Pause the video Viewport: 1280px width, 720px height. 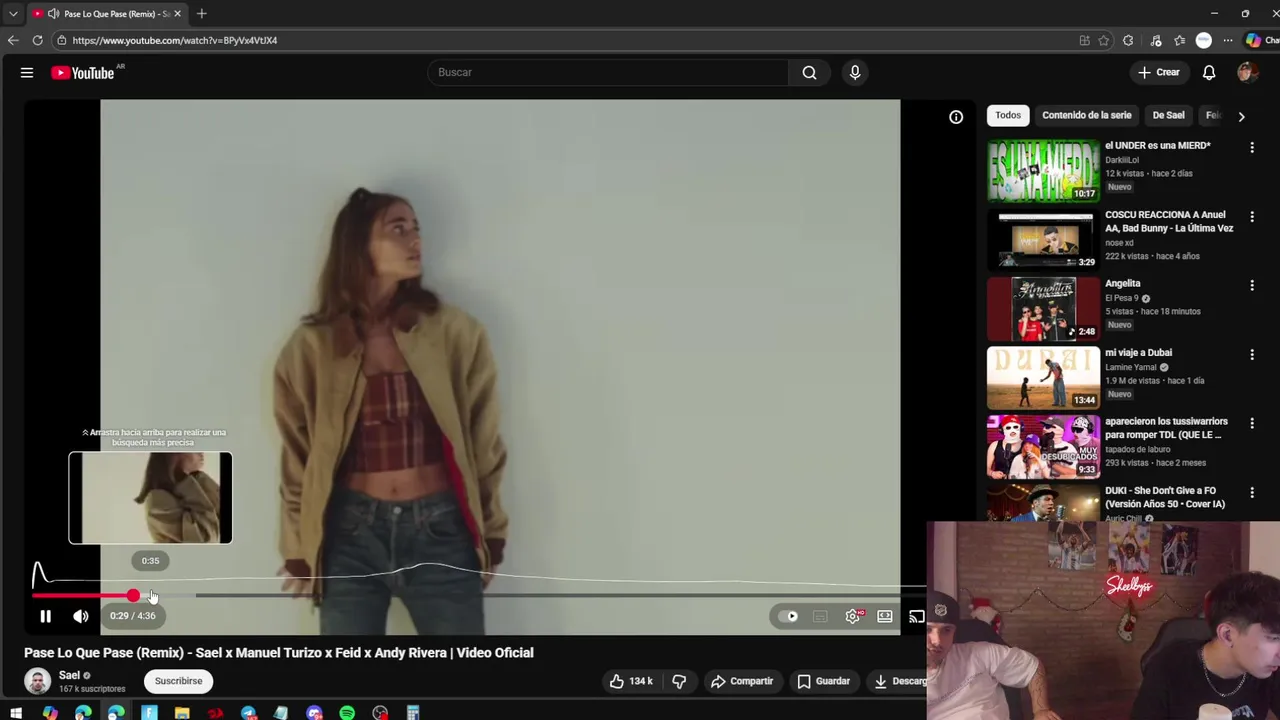pyautogui.click(x=45, y=616)
